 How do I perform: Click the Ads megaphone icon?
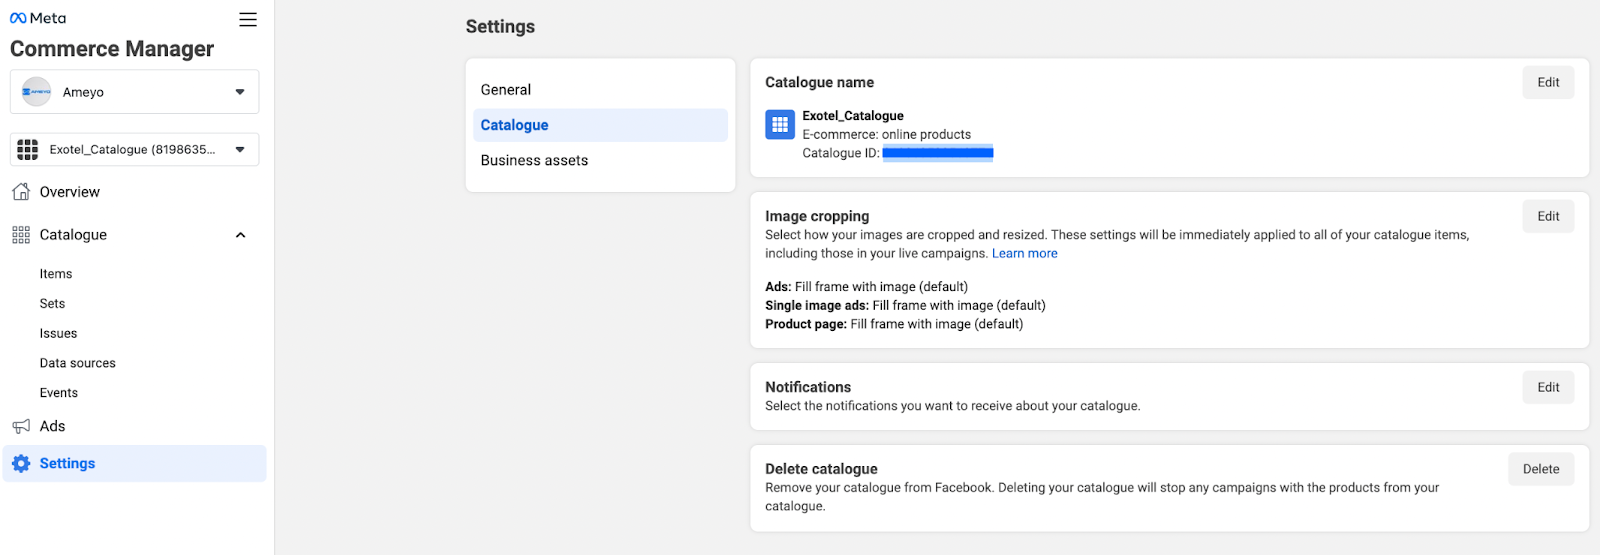pos(21,427)
